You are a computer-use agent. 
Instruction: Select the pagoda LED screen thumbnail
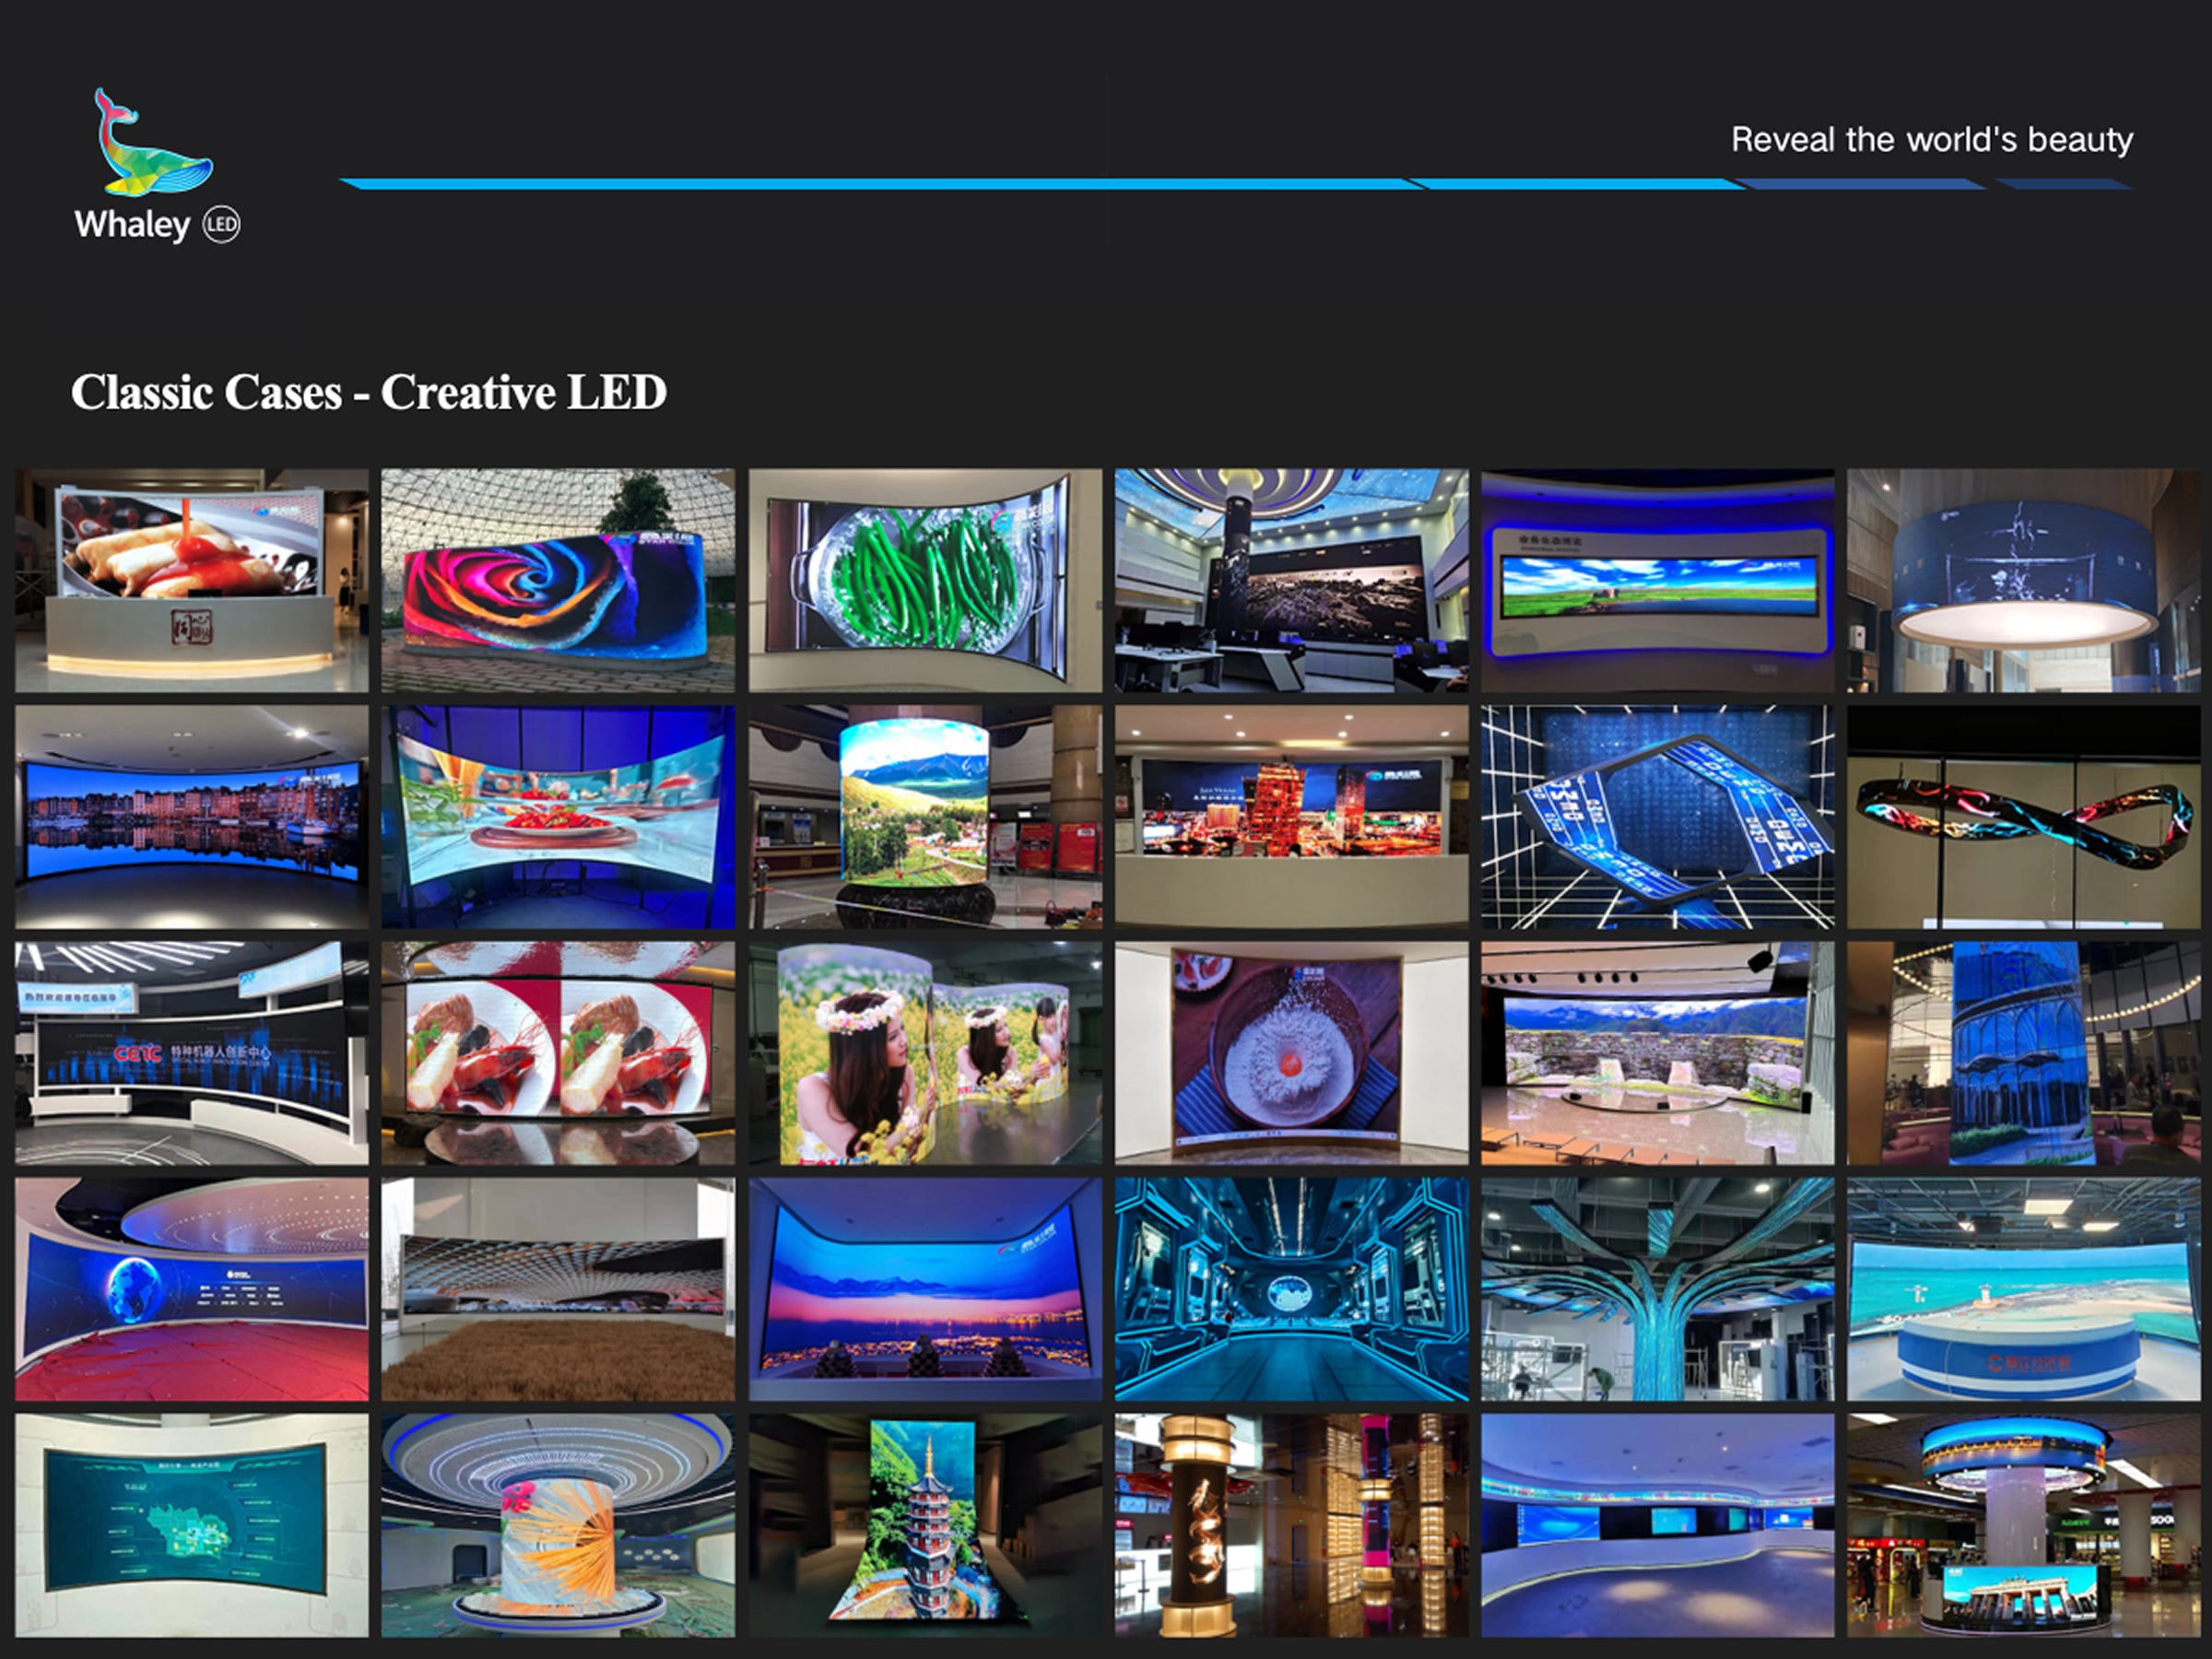click(x=925, y=1524)
